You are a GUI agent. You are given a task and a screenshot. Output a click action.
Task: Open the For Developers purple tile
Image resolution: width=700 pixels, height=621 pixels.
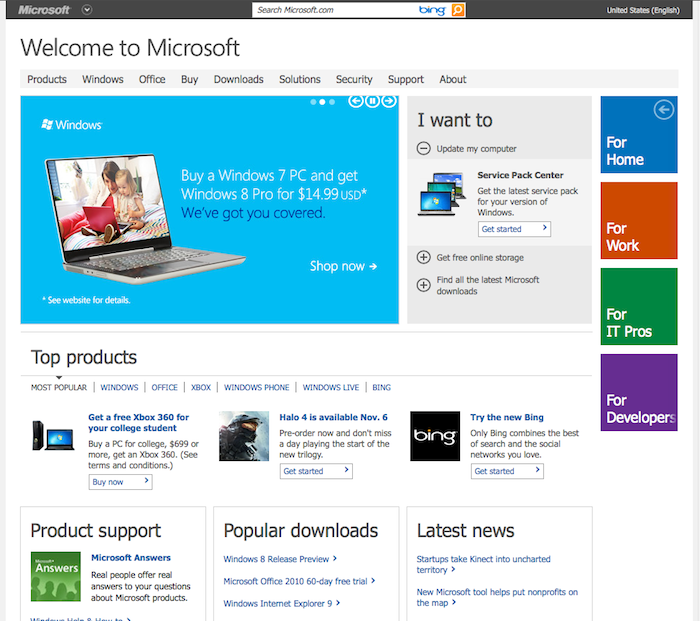[x=639, y=392]
